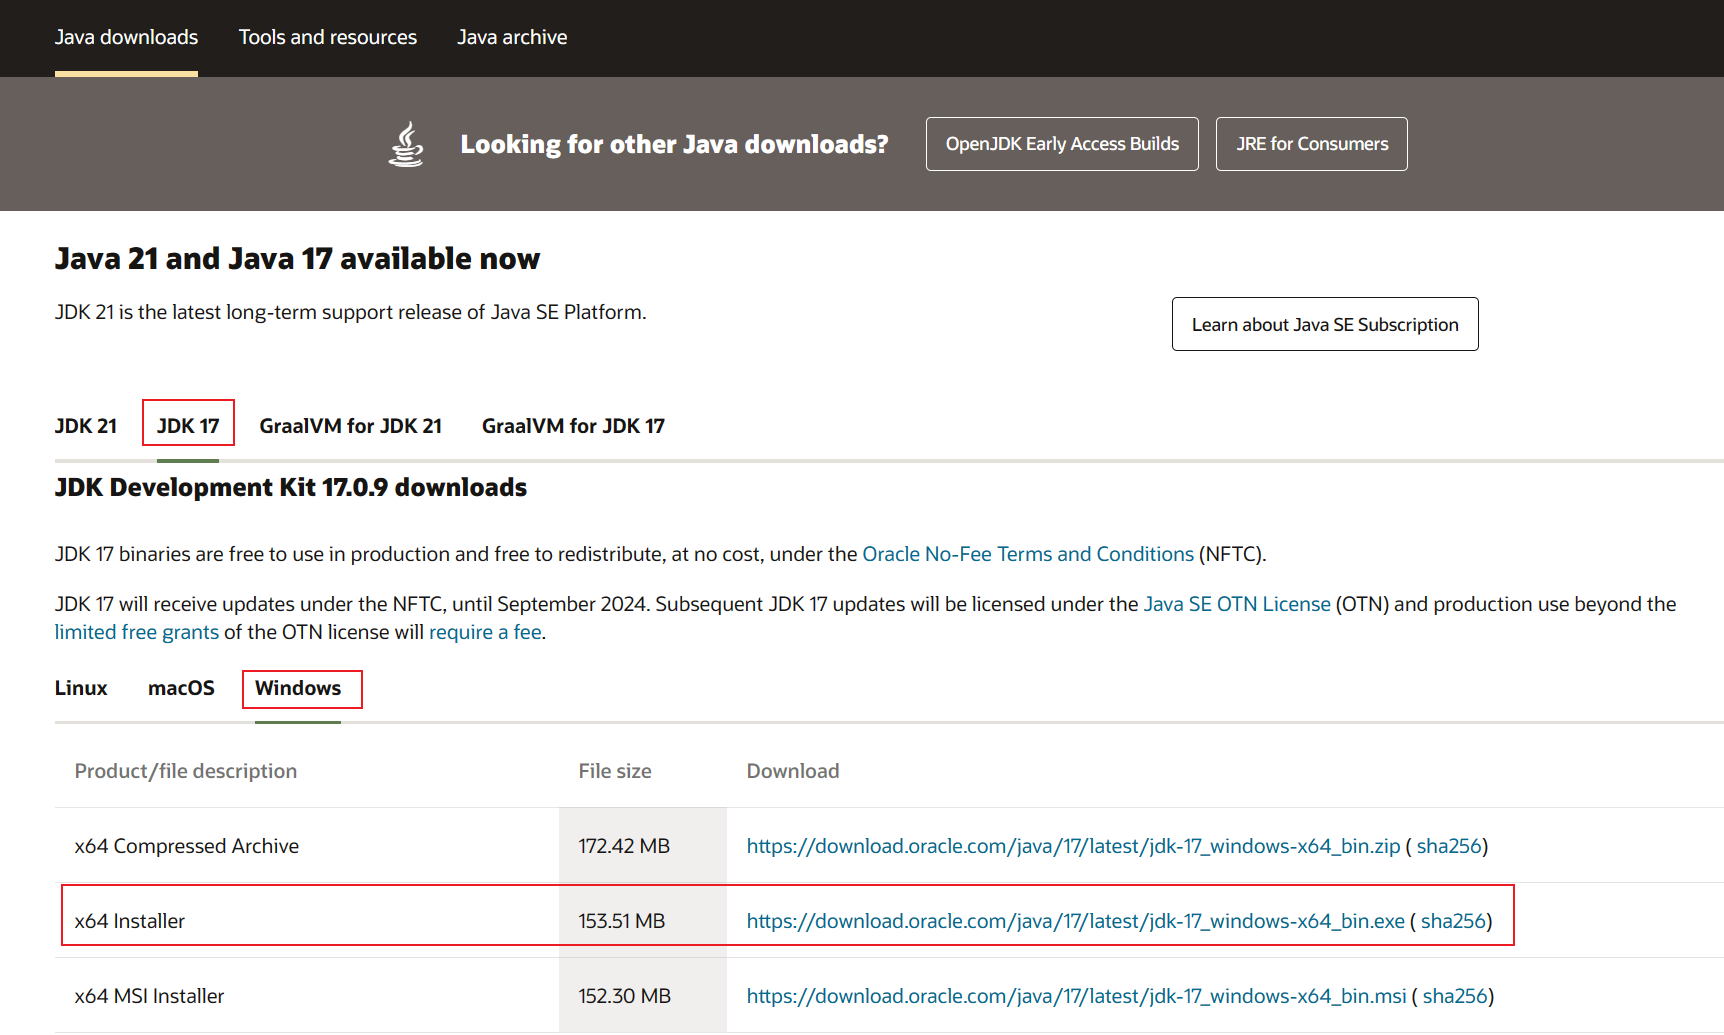Click the x64 Compressed Archive description text

[x=187, y=846]
